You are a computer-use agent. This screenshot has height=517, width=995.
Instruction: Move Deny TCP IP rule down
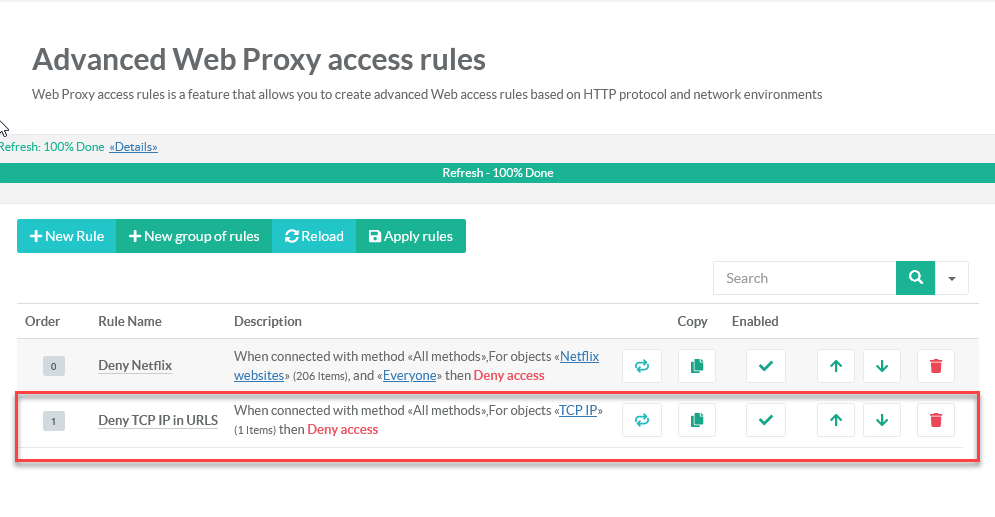point(882,420)
